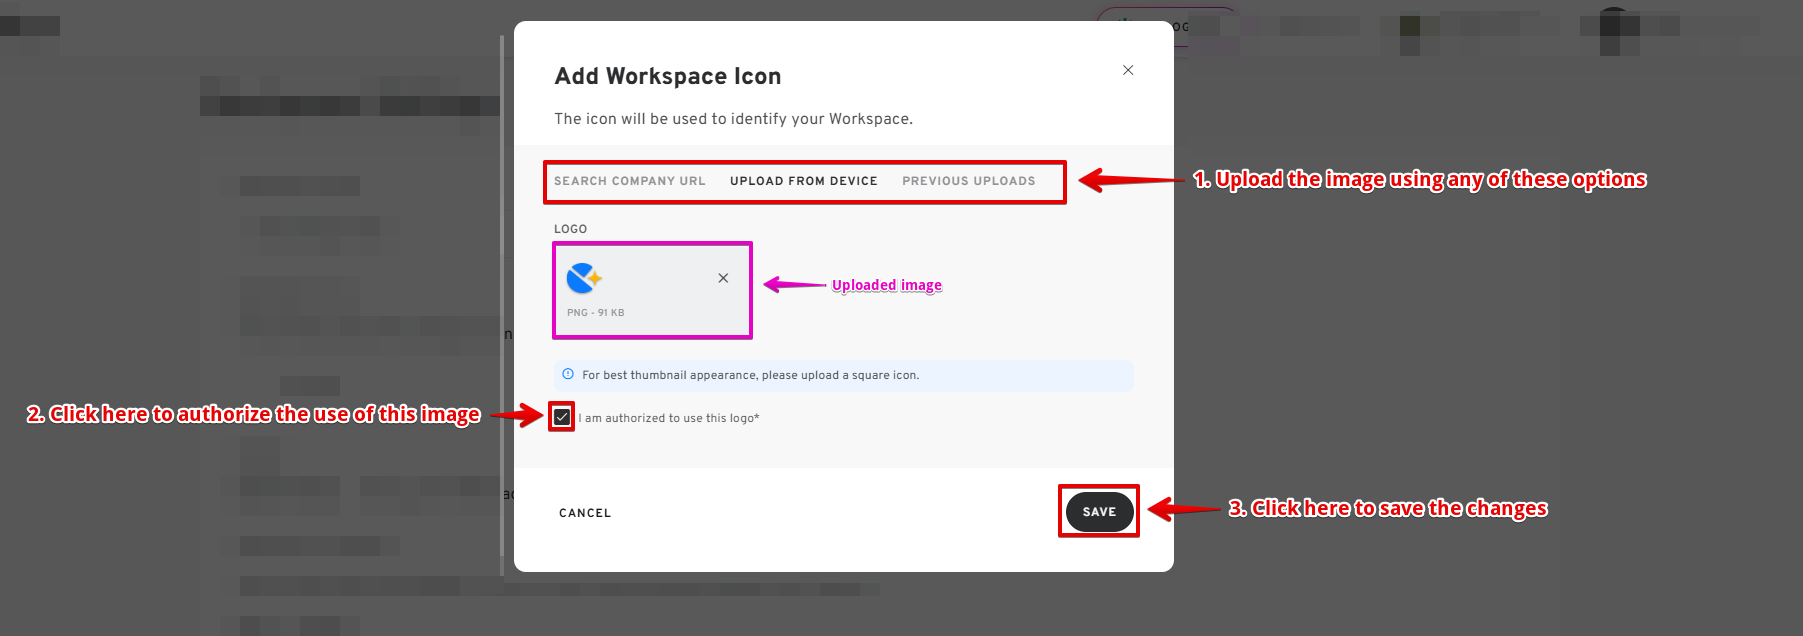Click the "authorize the use of this image" annotation
Image resolution: width=1803 pixels, height=636 pixels.
coord(254,414)
